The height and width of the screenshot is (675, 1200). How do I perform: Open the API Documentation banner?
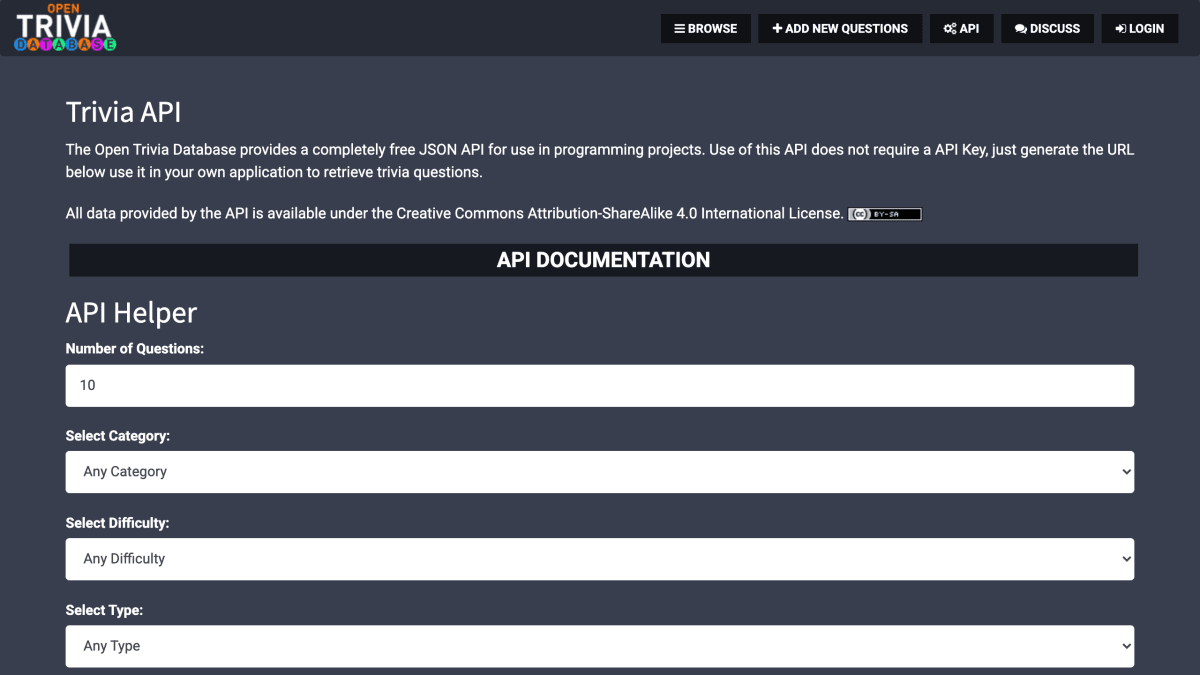coord(603,260)
